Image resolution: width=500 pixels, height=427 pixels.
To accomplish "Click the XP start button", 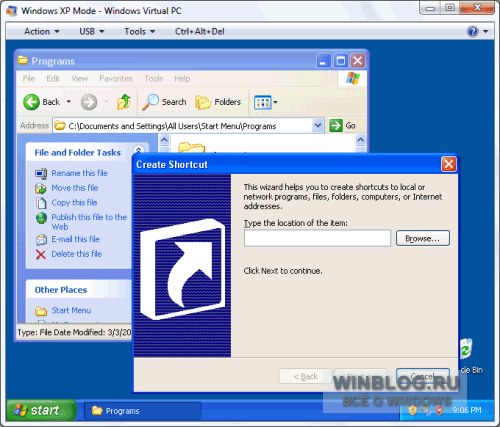I will coord(41,410).
